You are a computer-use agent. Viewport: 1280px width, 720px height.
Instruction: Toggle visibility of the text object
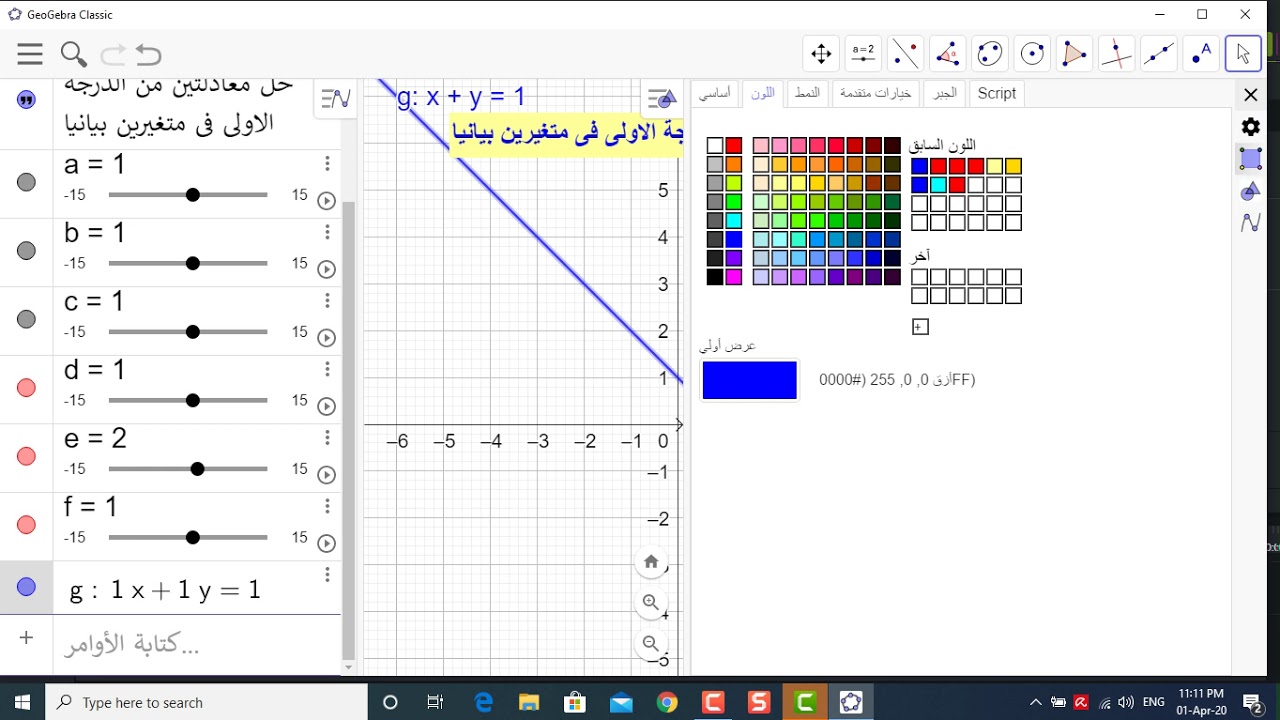coord(27,100)
